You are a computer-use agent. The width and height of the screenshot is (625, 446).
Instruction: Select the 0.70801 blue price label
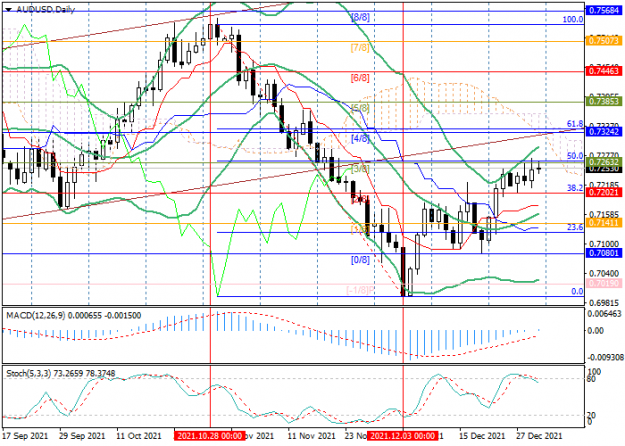[x=605, y=253]
